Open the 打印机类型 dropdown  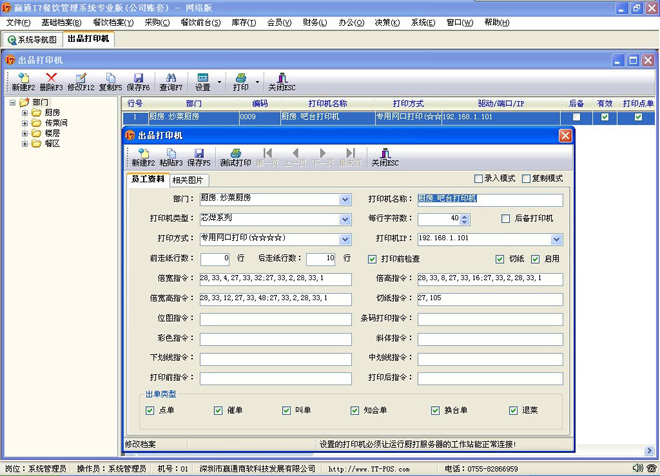click(345, 218)
